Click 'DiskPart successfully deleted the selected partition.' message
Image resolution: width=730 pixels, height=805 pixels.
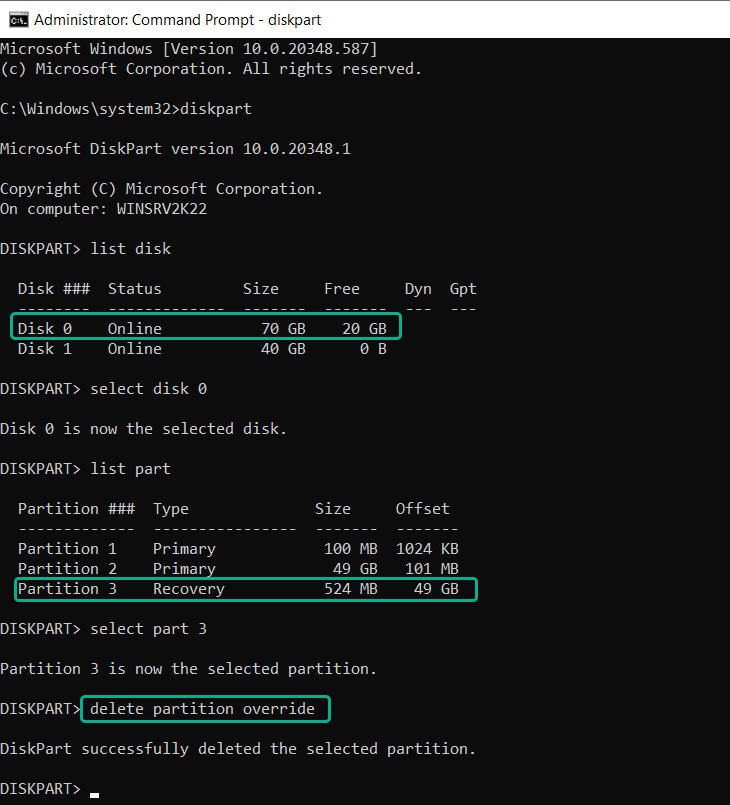[x=238, y=750]
